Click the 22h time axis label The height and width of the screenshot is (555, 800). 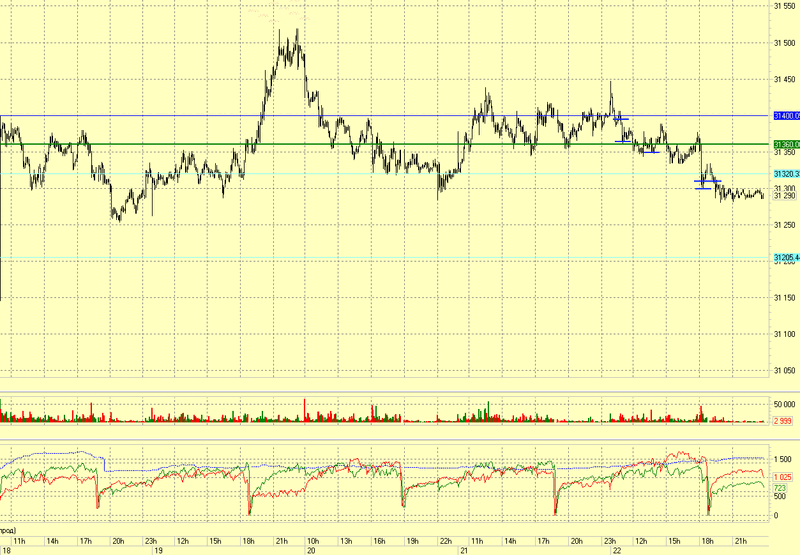445,541
